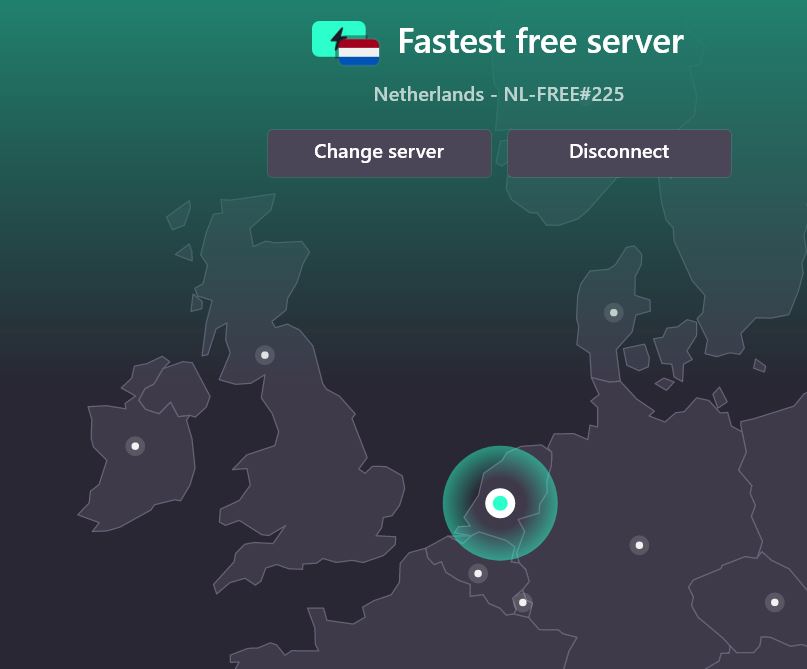This screenshot has width=807, height=669.
Task: Click the fastest server Netherlands flag icon
Action: pos(345,43)
